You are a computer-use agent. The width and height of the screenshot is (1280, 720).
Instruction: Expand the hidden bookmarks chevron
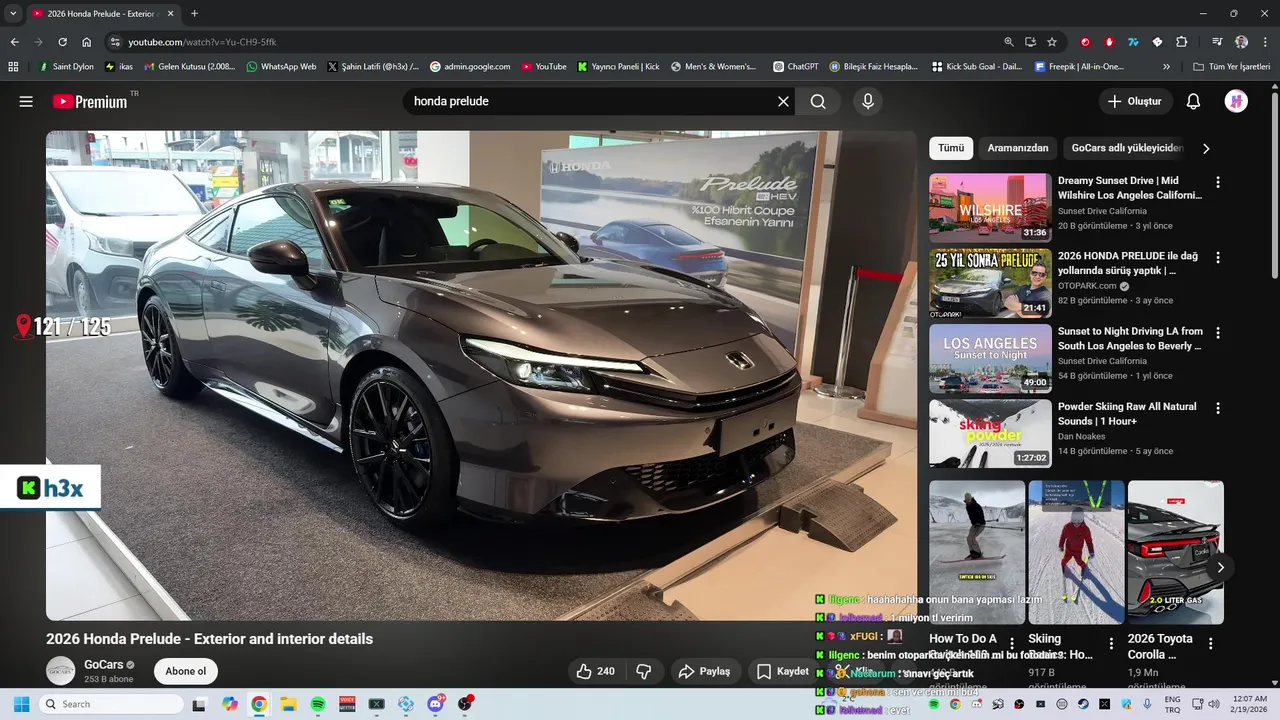point(1166,67)
